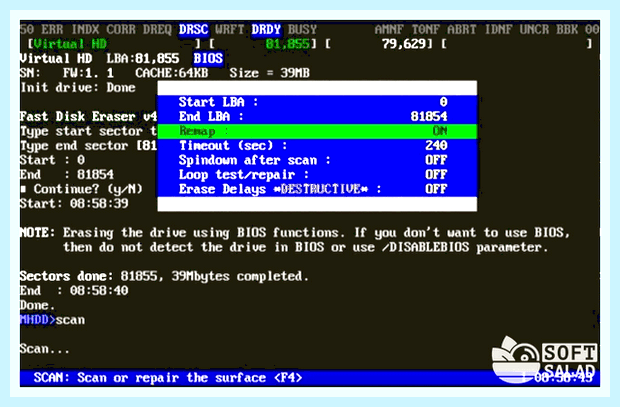Click the CACHE:64KB text

coord(172,73)
